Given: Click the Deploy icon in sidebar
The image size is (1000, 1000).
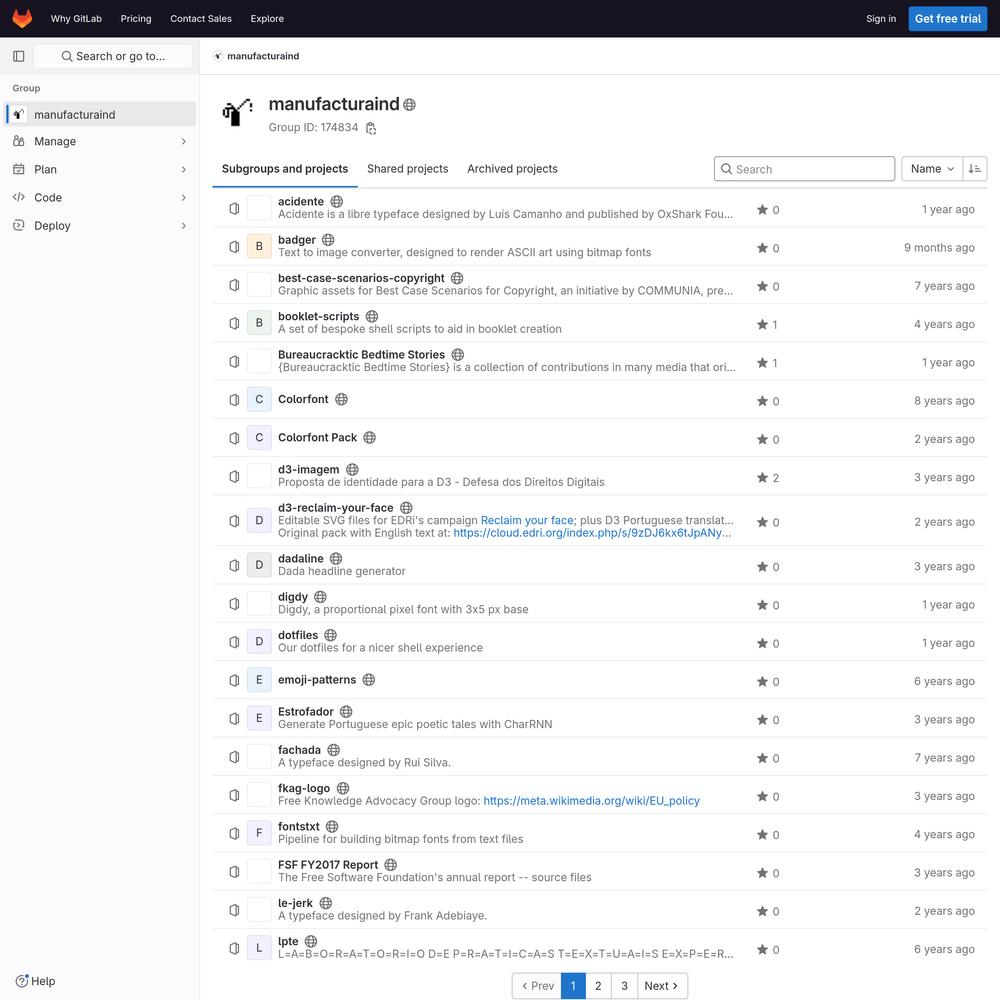Looking at the screenshot, I should tap(18, 225).
